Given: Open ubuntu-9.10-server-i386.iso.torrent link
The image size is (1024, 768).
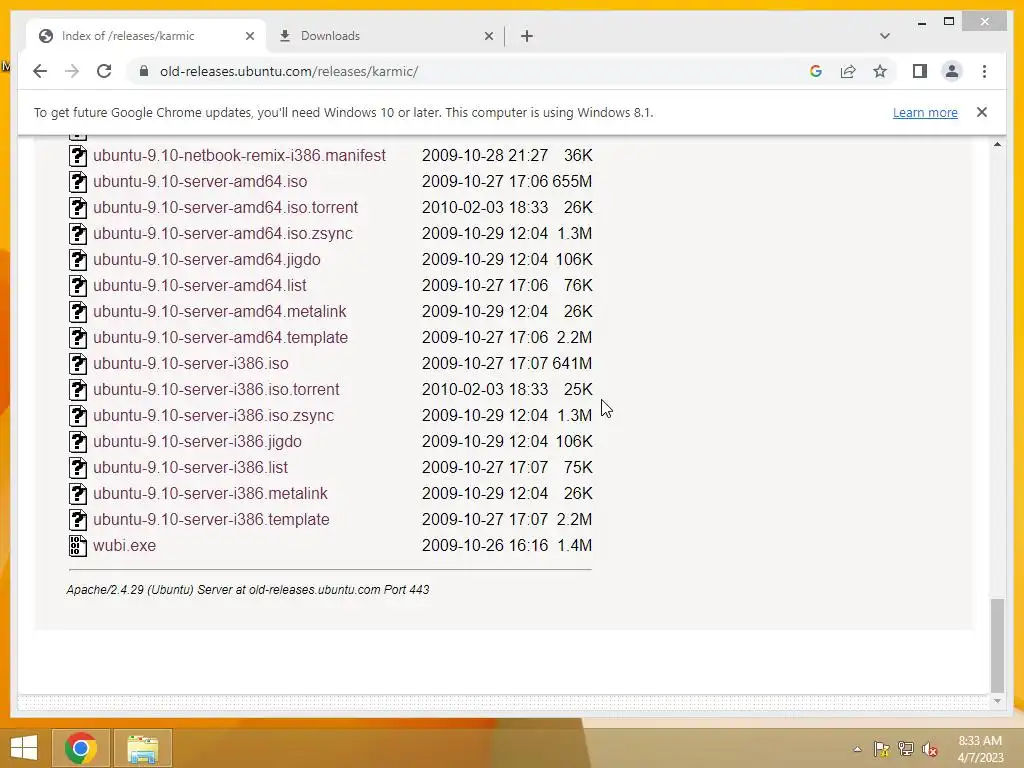Looking at the screenshot, I should pos(216,389).
